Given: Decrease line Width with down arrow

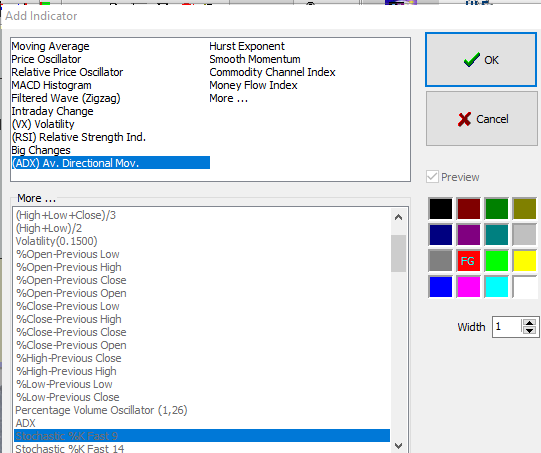Looking at the screenshot, I should pos(529,331).
